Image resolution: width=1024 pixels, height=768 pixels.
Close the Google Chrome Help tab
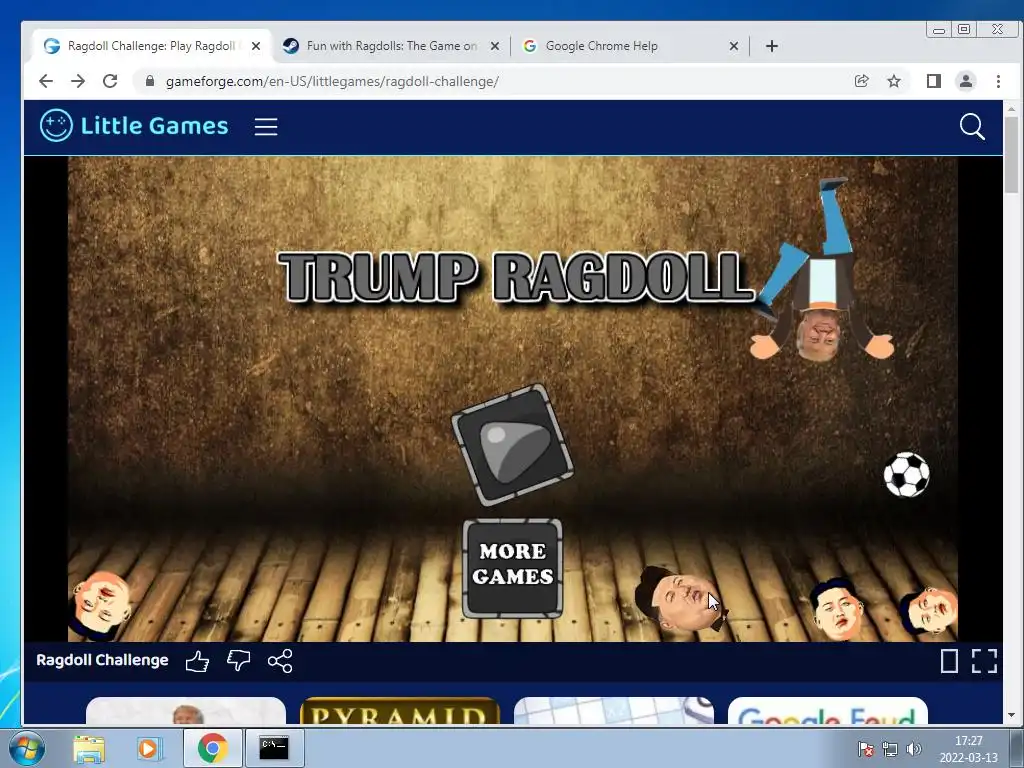(733, 46)
